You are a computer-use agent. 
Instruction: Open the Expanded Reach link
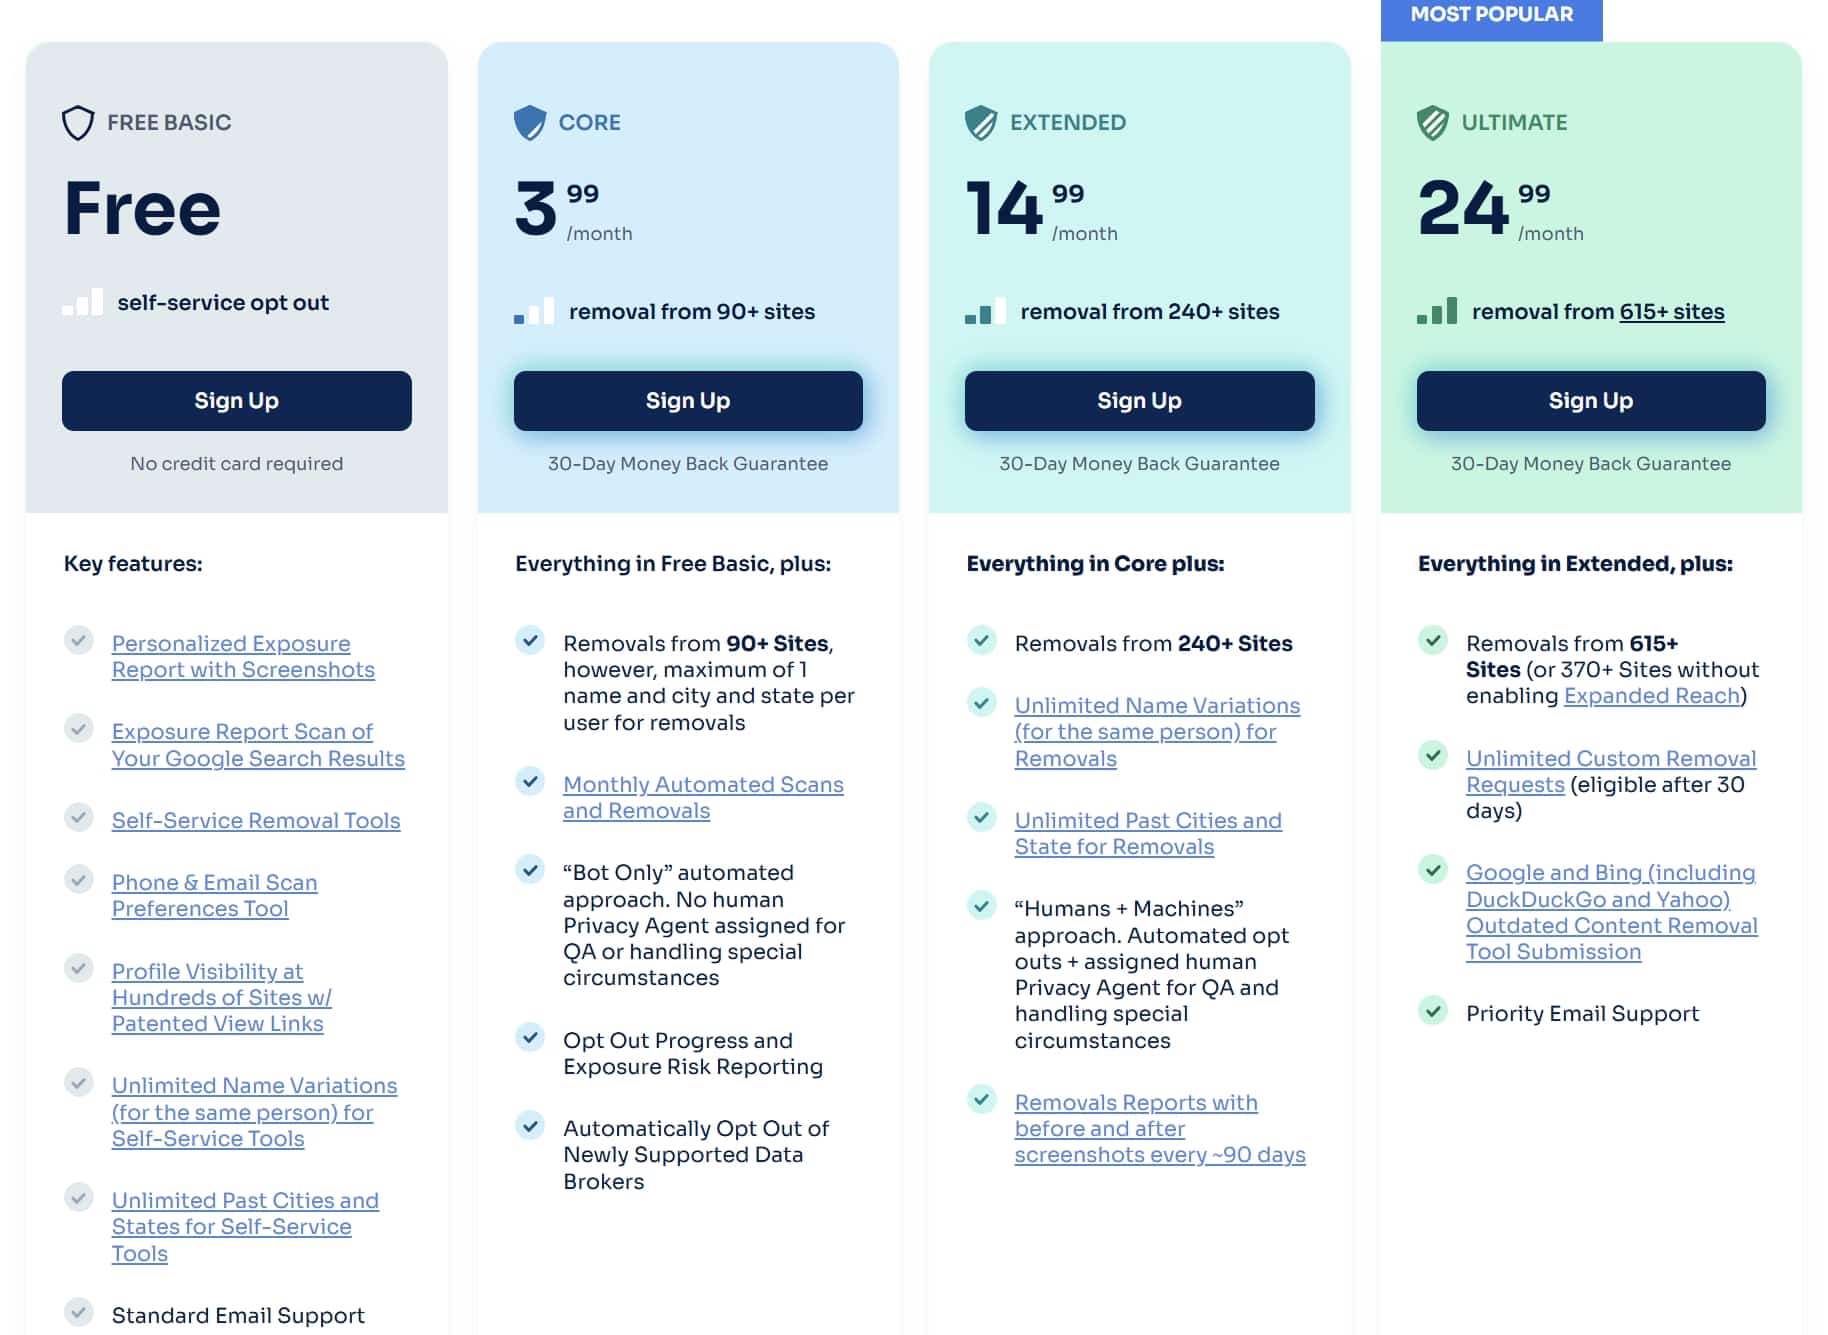[1652, 696]
